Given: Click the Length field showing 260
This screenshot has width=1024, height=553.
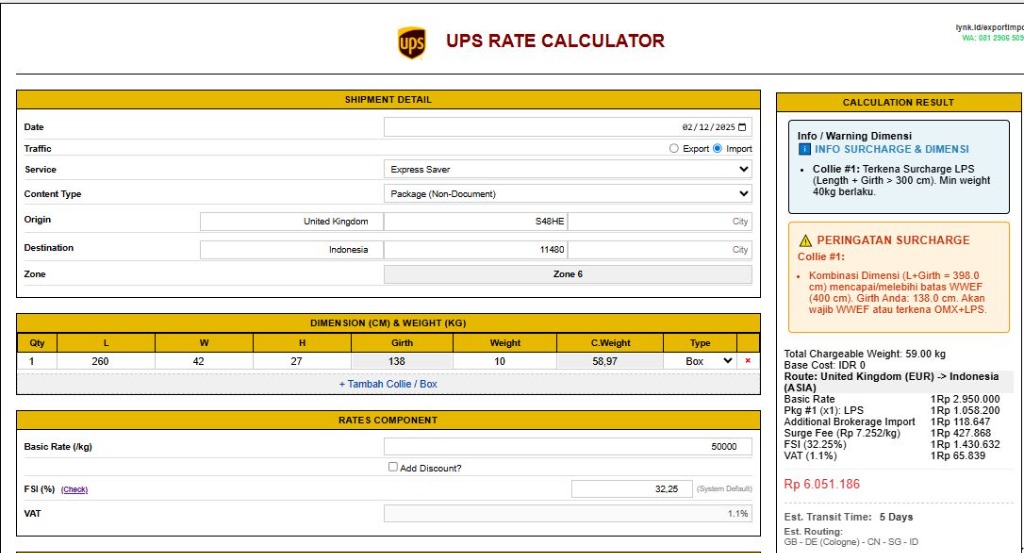Looking at the screenshot, I should click(x=100, y=361).
